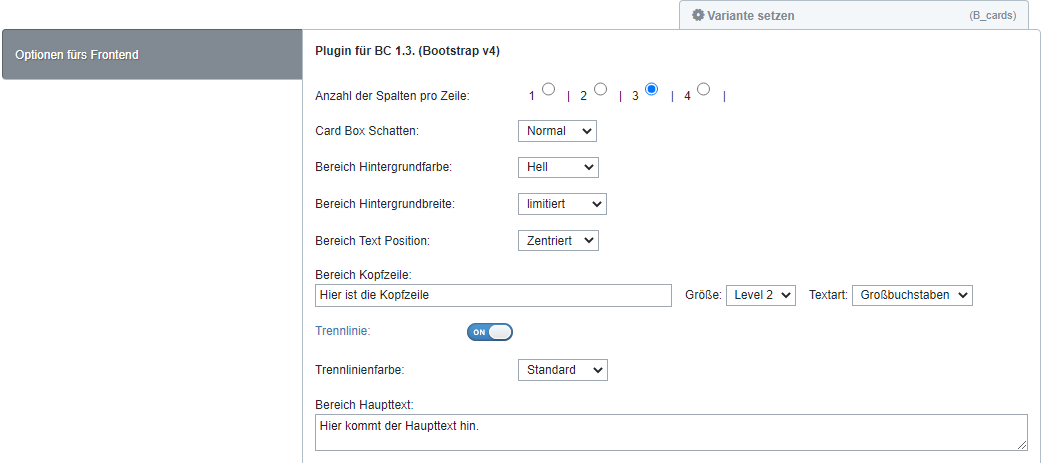The height and width of the screenshot is (463, 1049).
Task: Select 2 columns per row radio button
Action: pyautogui.click(x=600, y=89)
